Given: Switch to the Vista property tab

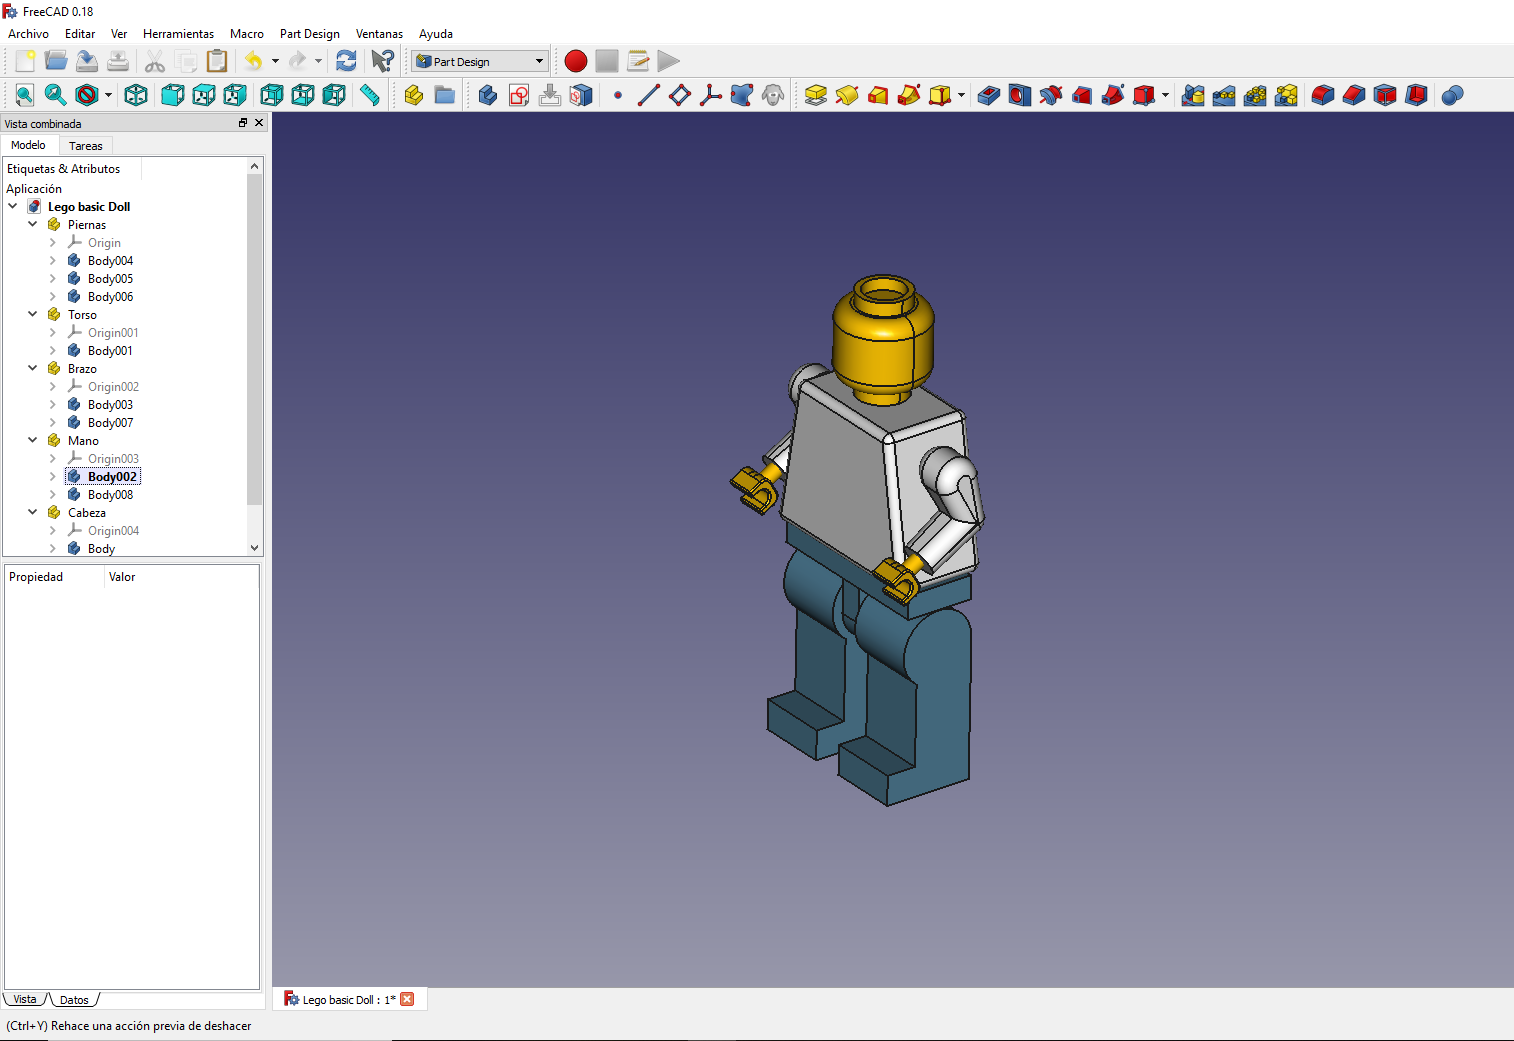Looking at the screenshot, I should pos(25,999).
